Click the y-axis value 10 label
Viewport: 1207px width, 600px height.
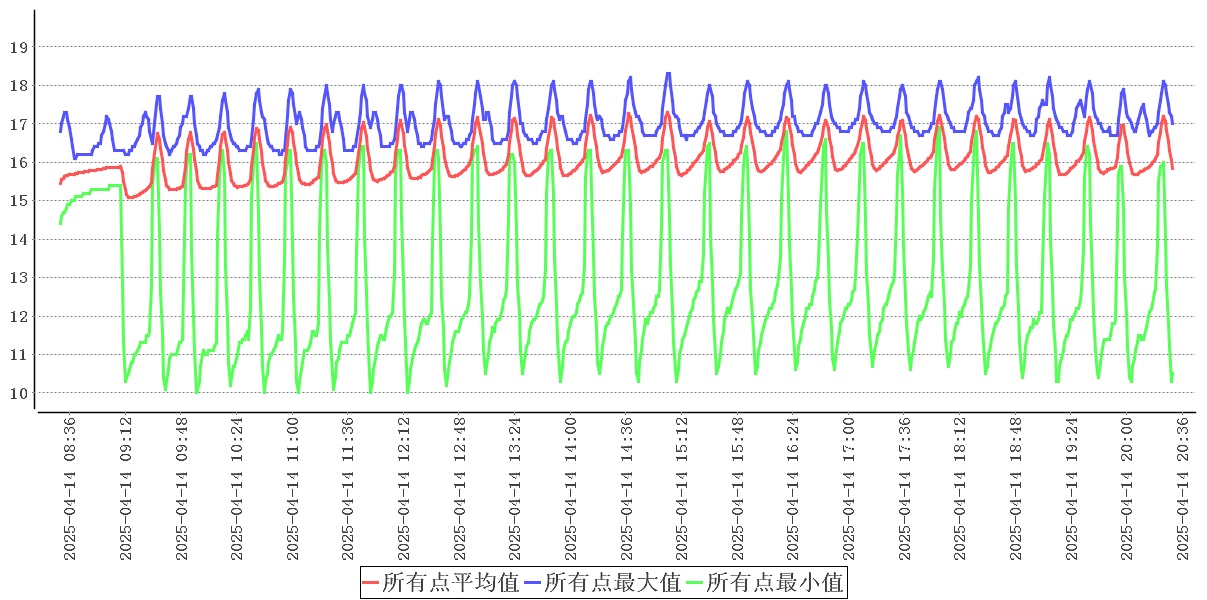coord(19,393)
